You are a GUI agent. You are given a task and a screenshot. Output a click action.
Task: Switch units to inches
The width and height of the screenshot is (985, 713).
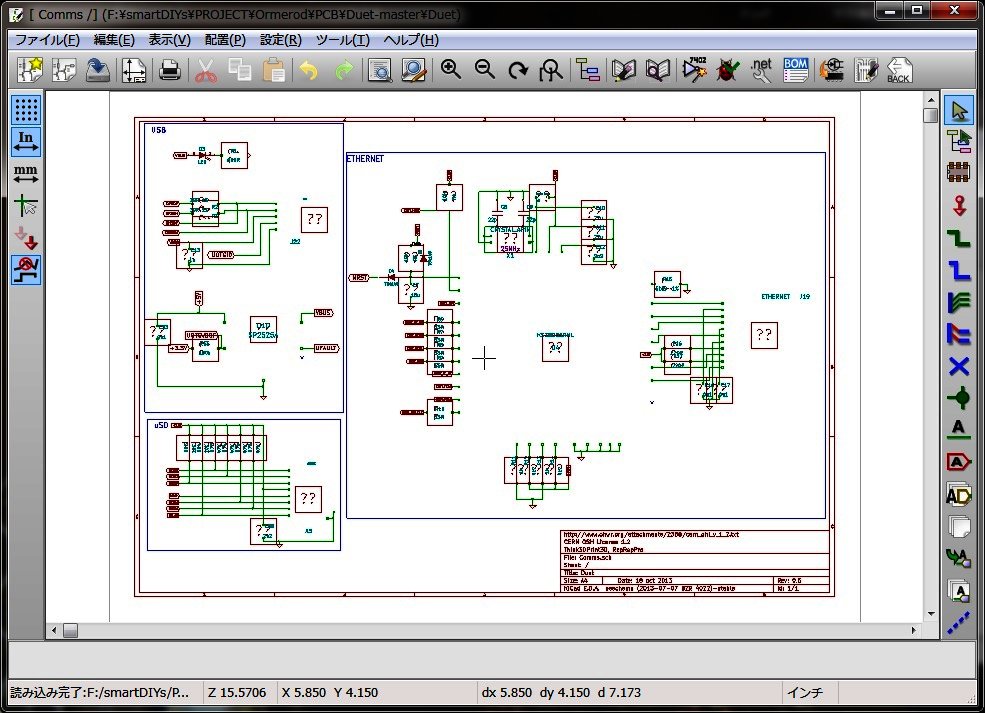(26, 142)
